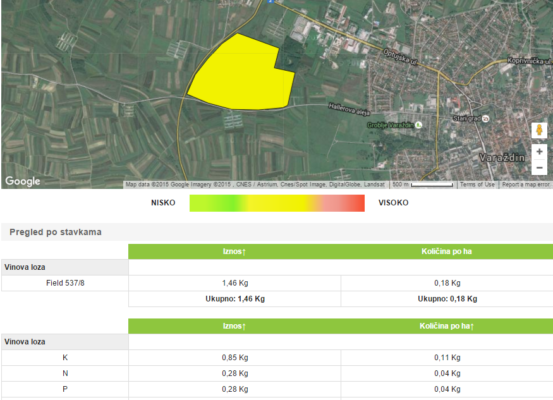Select the K nutrient row
Viewport: 553px width, 400px height.
(277, 357)
